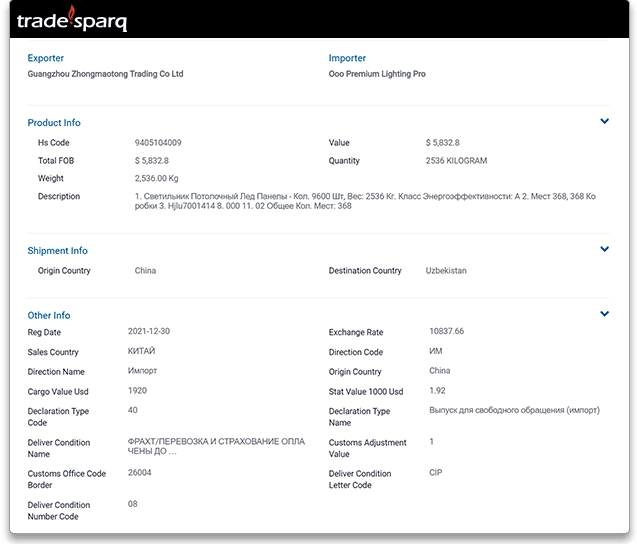Image resolution: width=637 pixels, height=544 pixels.
Task: Click the Deliver Condition Letter Code CIP
Action: pos(436,472)
